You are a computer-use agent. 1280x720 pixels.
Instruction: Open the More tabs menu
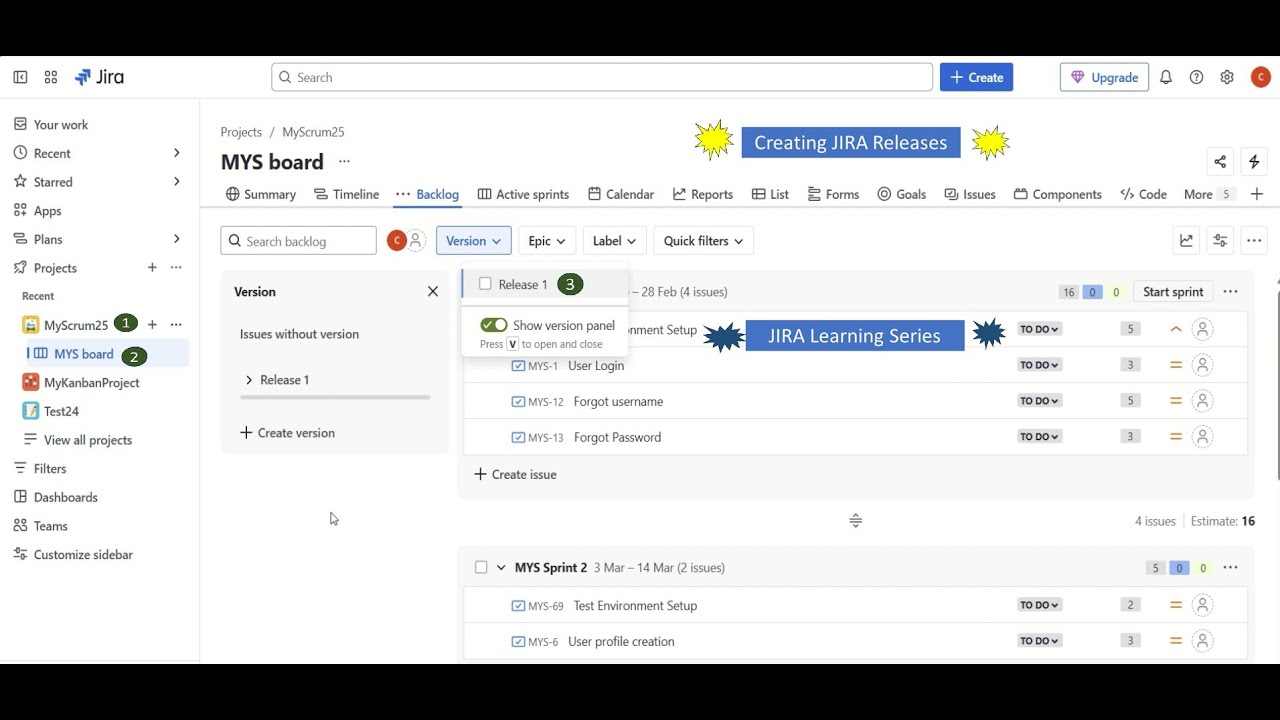pyautogui.click(x=1208, y=194)
